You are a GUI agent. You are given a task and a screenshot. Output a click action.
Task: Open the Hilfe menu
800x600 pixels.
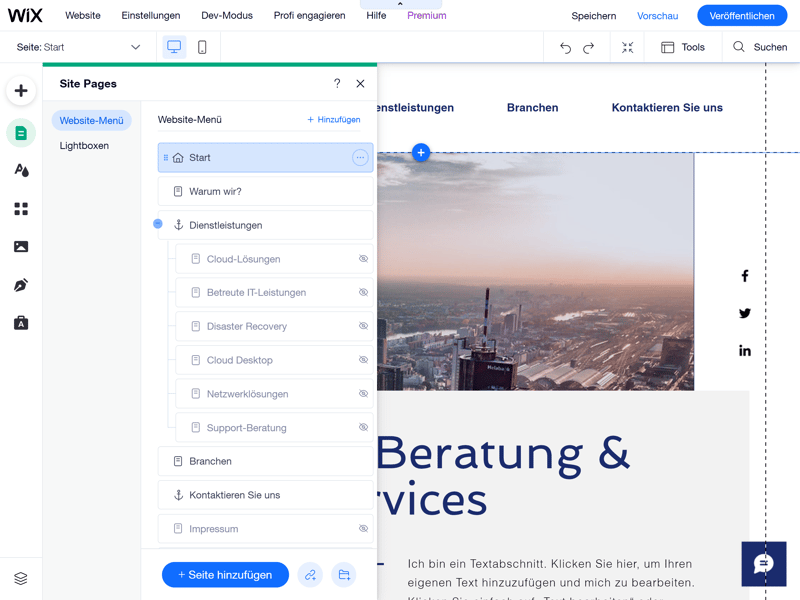coord(376,15)
